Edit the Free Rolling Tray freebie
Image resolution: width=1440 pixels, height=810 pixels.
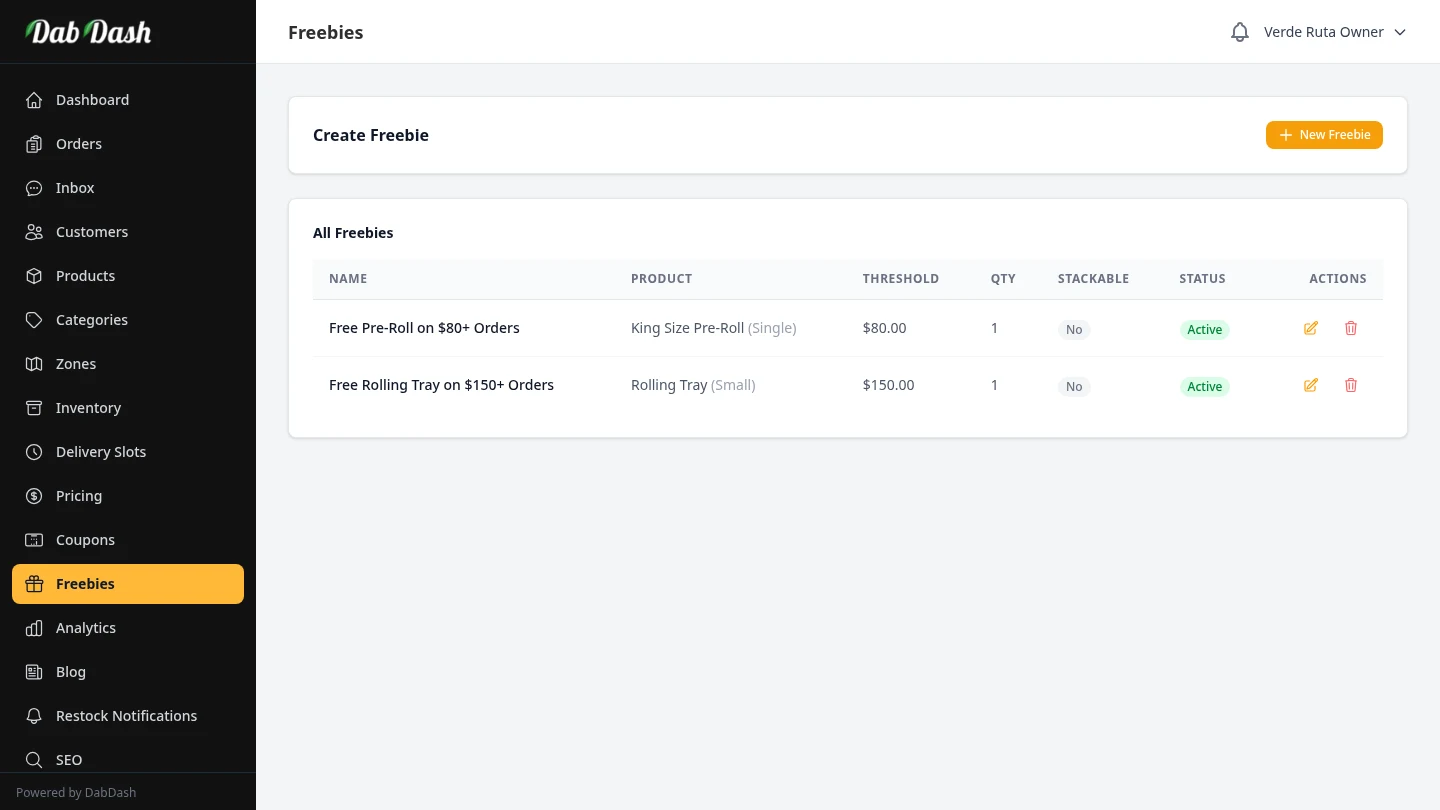pyautogui.click(x=1310, y=385)
